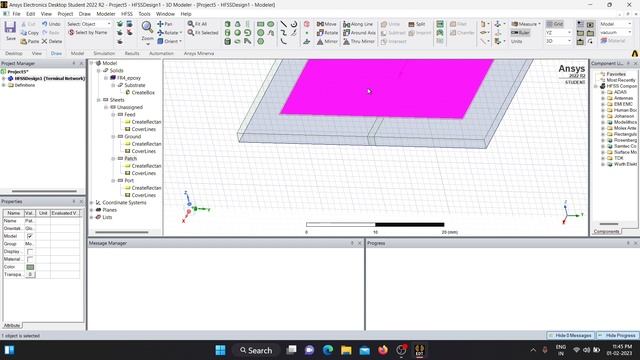
Task: Open File Explorer from the taskbar
Action: 346,350
